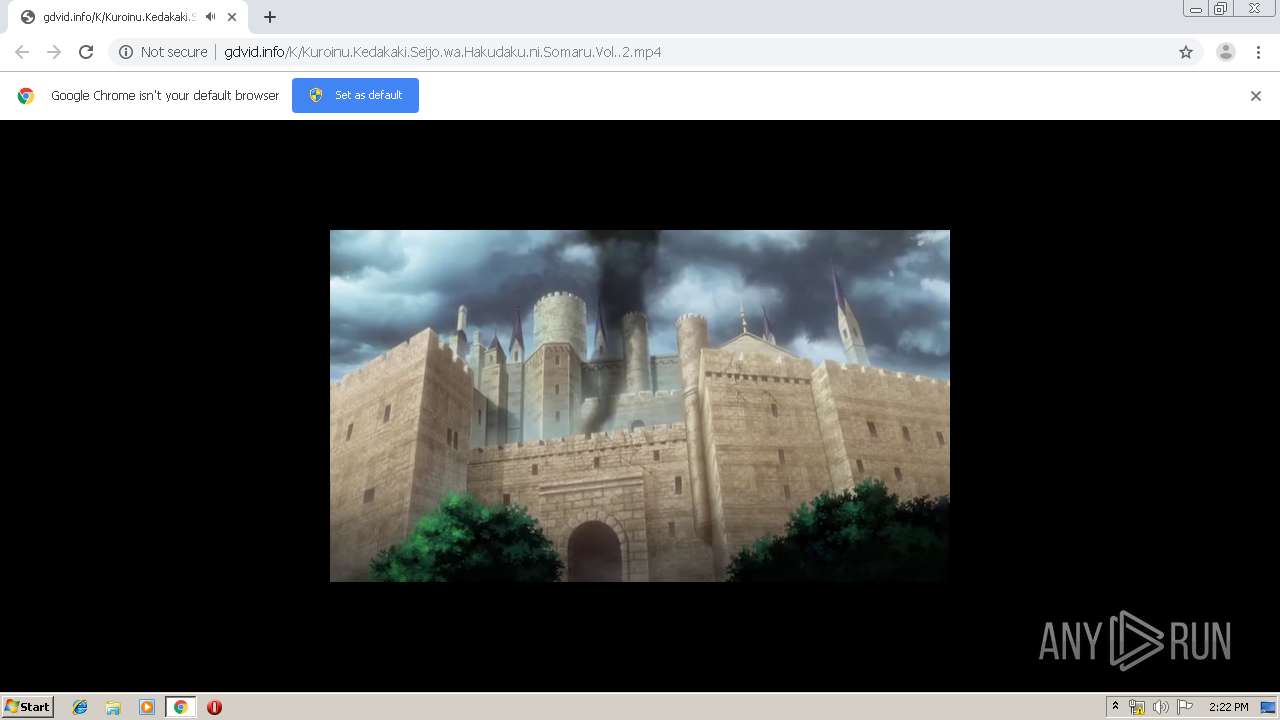Open the red Opera taskbar icon
1280x720 pixels.
214,707
